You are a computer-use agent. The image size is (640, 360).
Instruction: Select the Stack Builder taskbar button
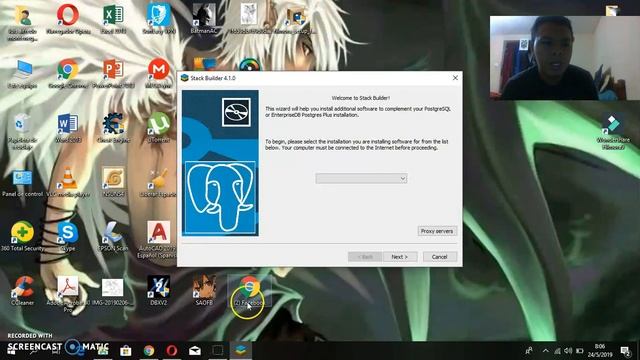point(241,351)
